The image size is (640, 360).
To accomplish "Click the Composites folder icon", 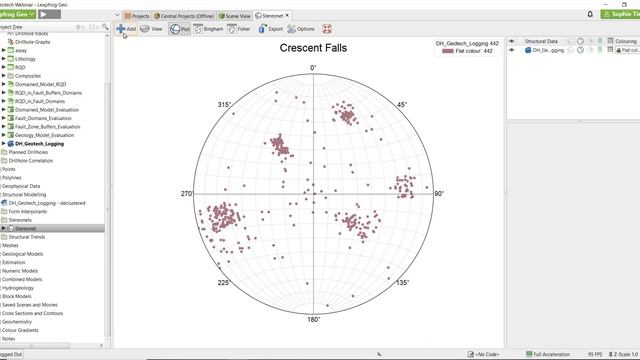I will pyautogui.click(x=11, y=76).
